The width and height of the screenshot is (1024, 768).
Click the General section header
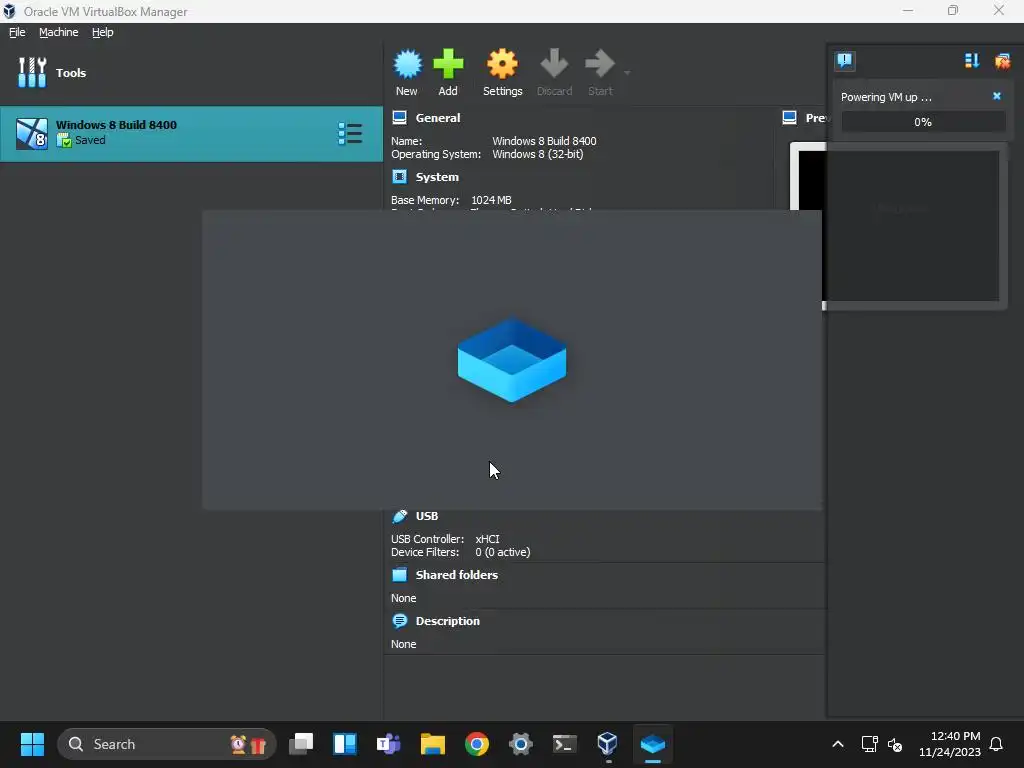[438, 118]
